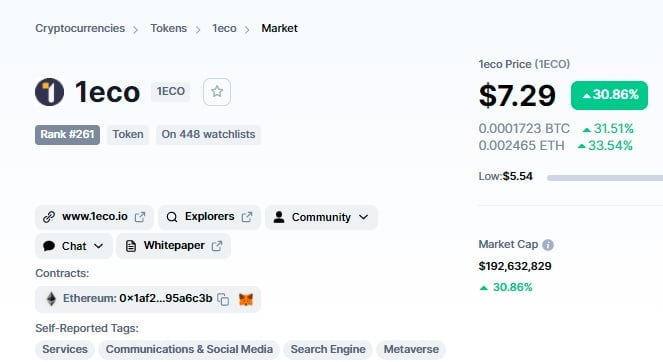Click the magnifier icon in Explorers
The width and height of the screenshot is (663, 362).
point(172,217)
